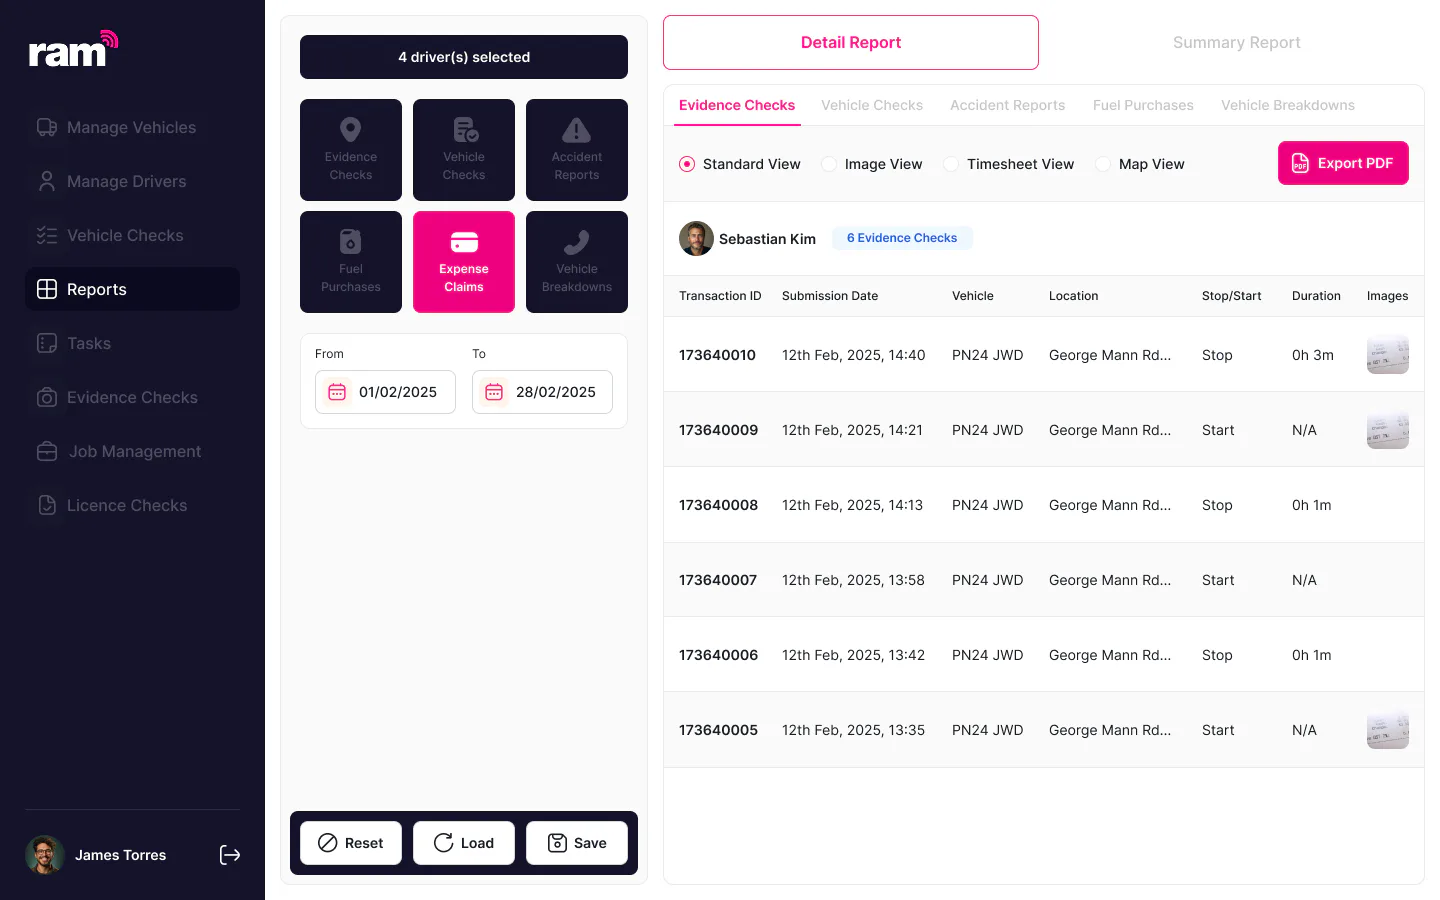Image resolution: width=1440 pixels, height=900 pixels.
Task: Switch to the Summary Report tab
Action: pyautogui.click(x=1236, y=42)
